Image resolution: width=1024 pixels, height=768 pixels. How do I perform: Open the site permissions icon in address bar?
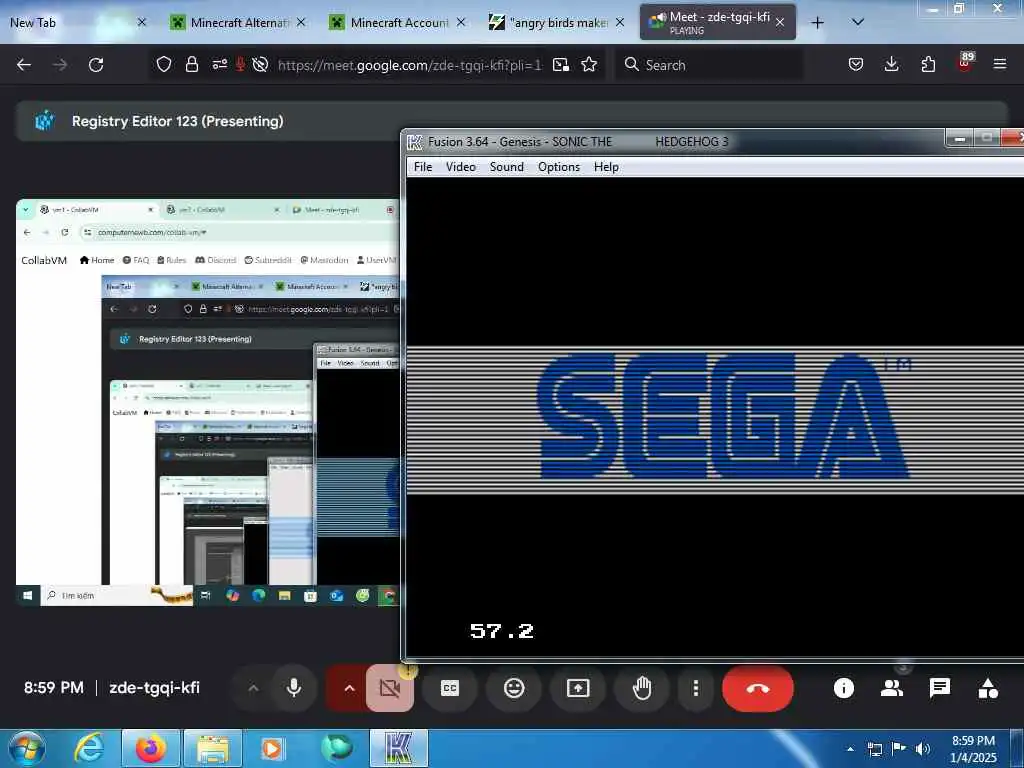tap(219, 64)
